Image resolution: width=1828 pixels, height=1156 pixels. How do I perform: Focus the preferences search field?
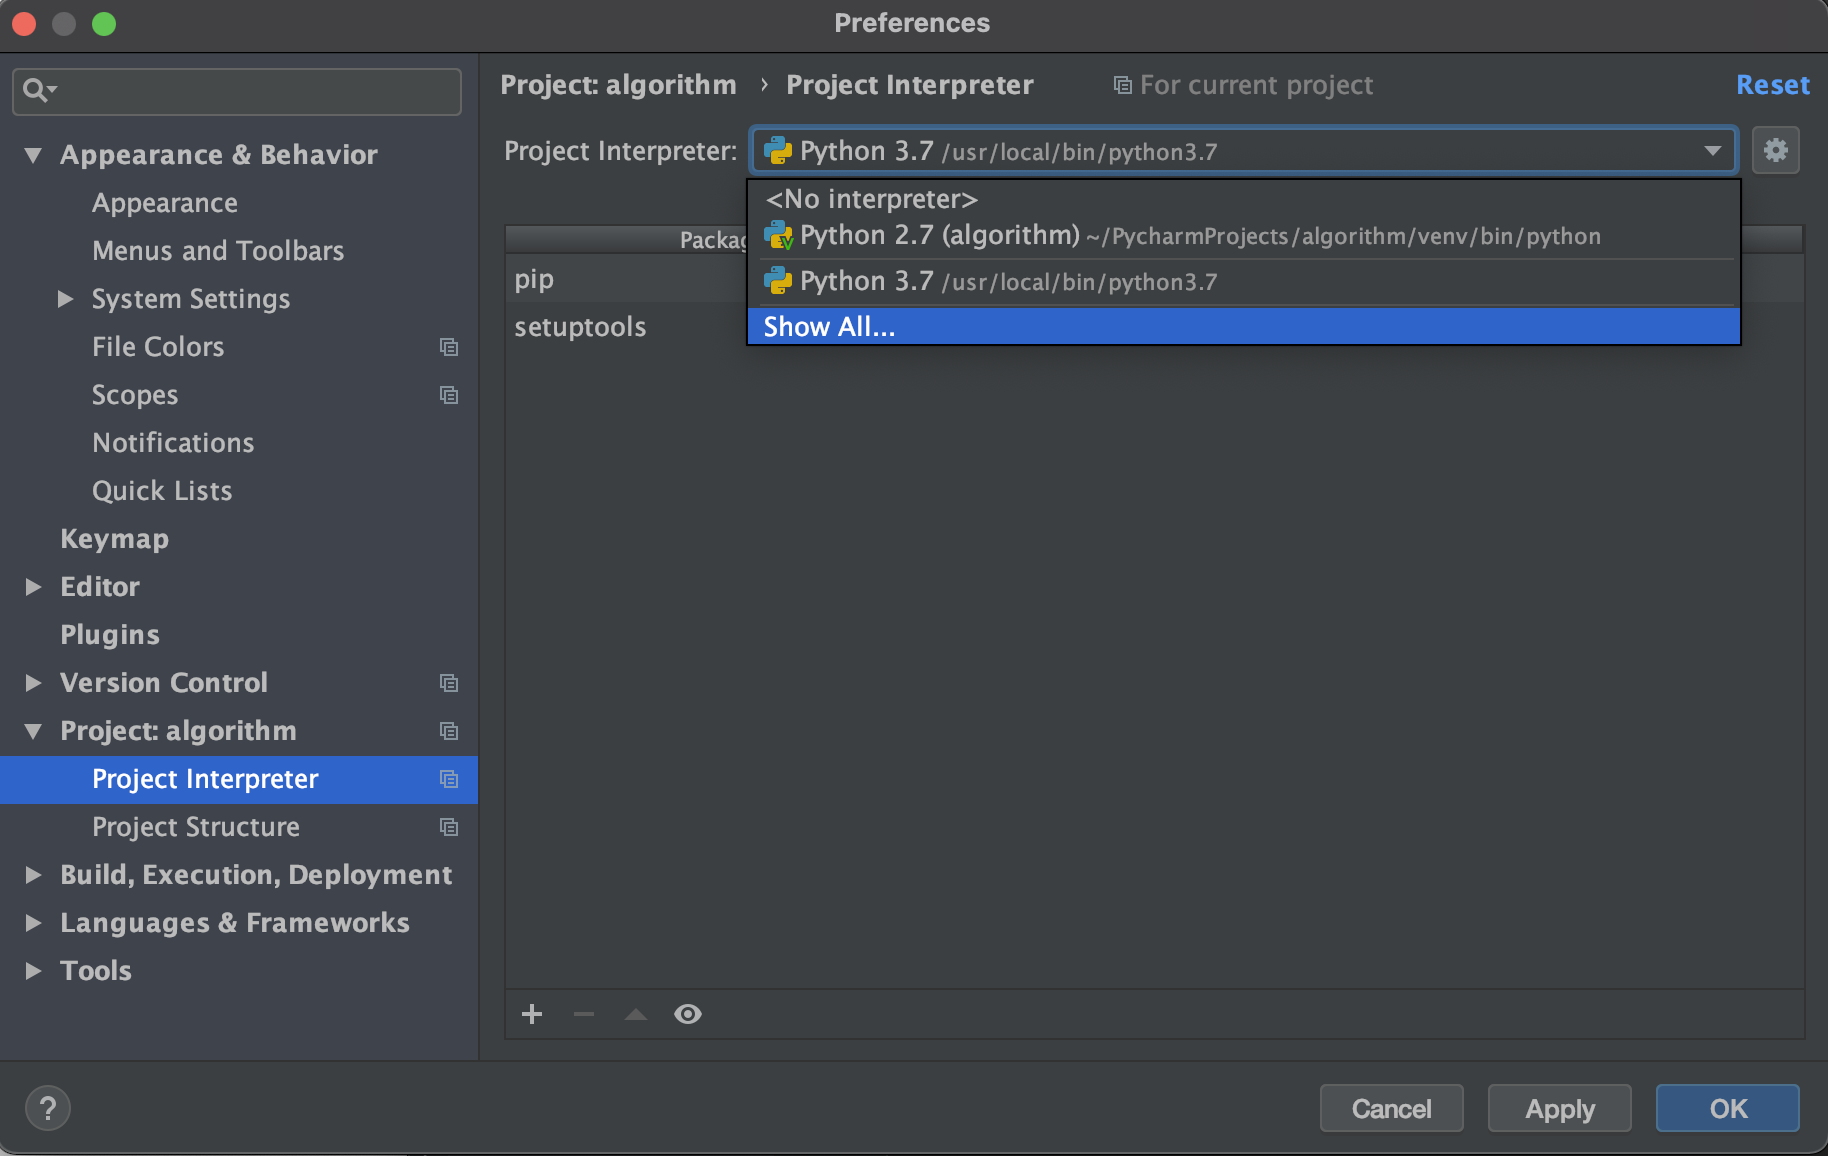(x=237, y=91)
